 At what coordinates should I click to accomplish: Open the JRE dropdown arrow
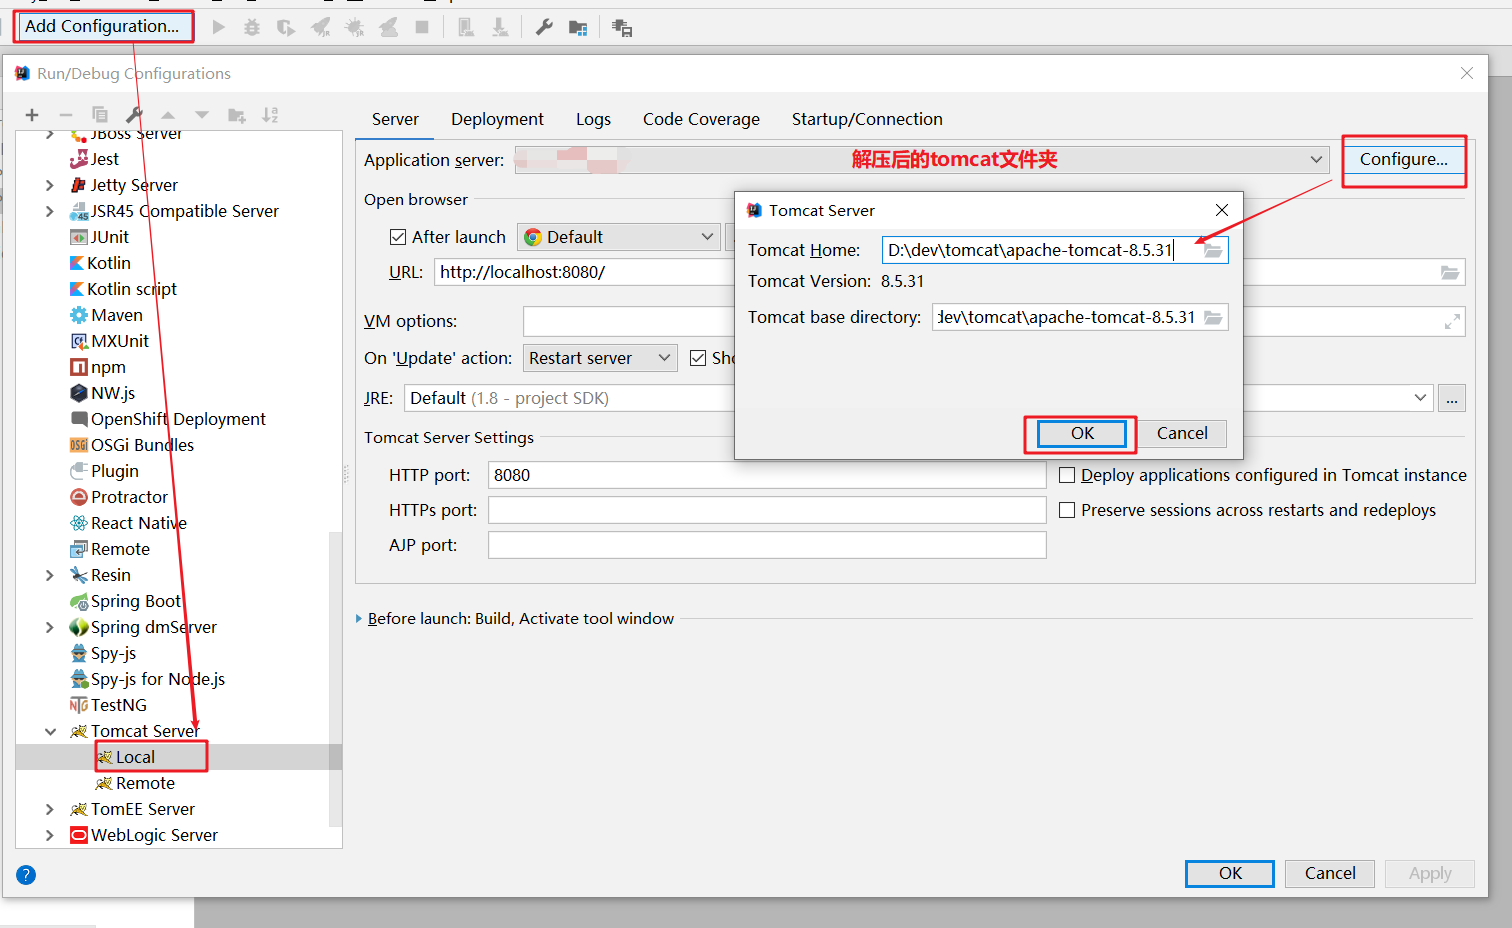click(x=1420, y=398)
